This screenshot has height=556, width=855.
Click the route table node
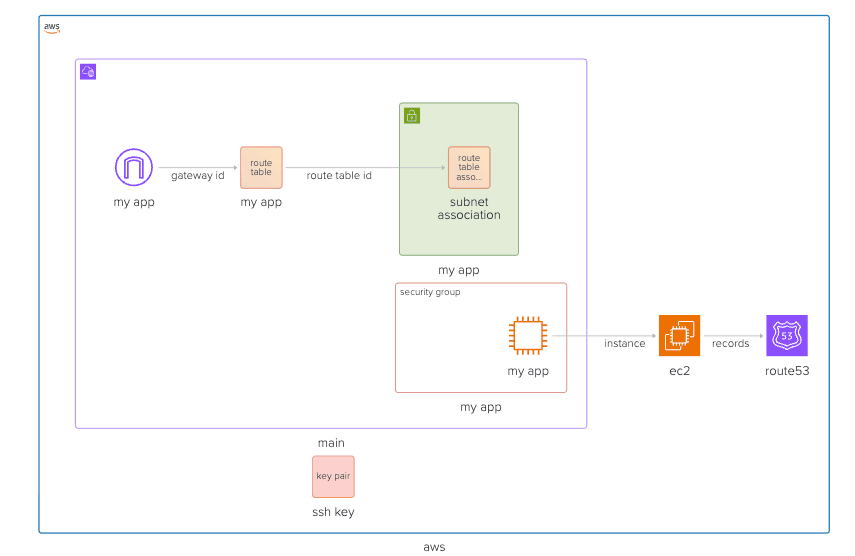[261, 167]
